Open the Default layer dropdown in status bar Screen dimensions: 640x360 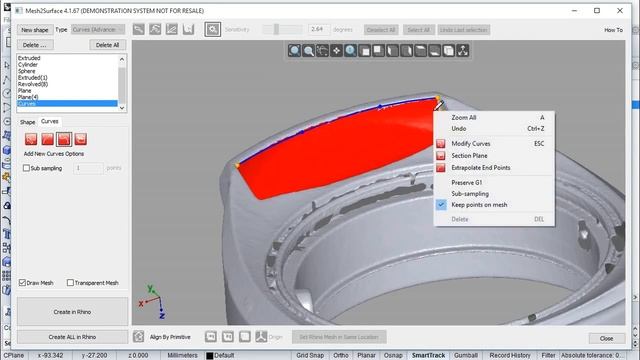(224, 356)
